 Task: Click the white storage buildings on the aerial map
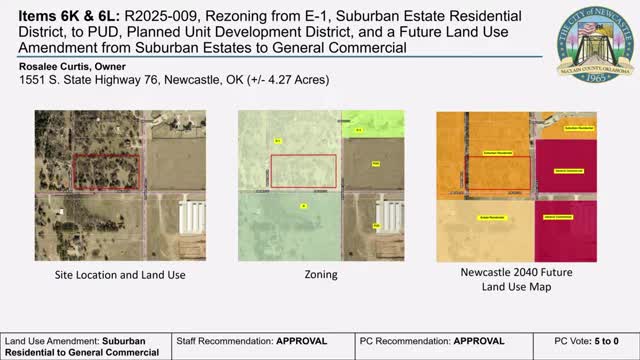(x=192, y=218)
